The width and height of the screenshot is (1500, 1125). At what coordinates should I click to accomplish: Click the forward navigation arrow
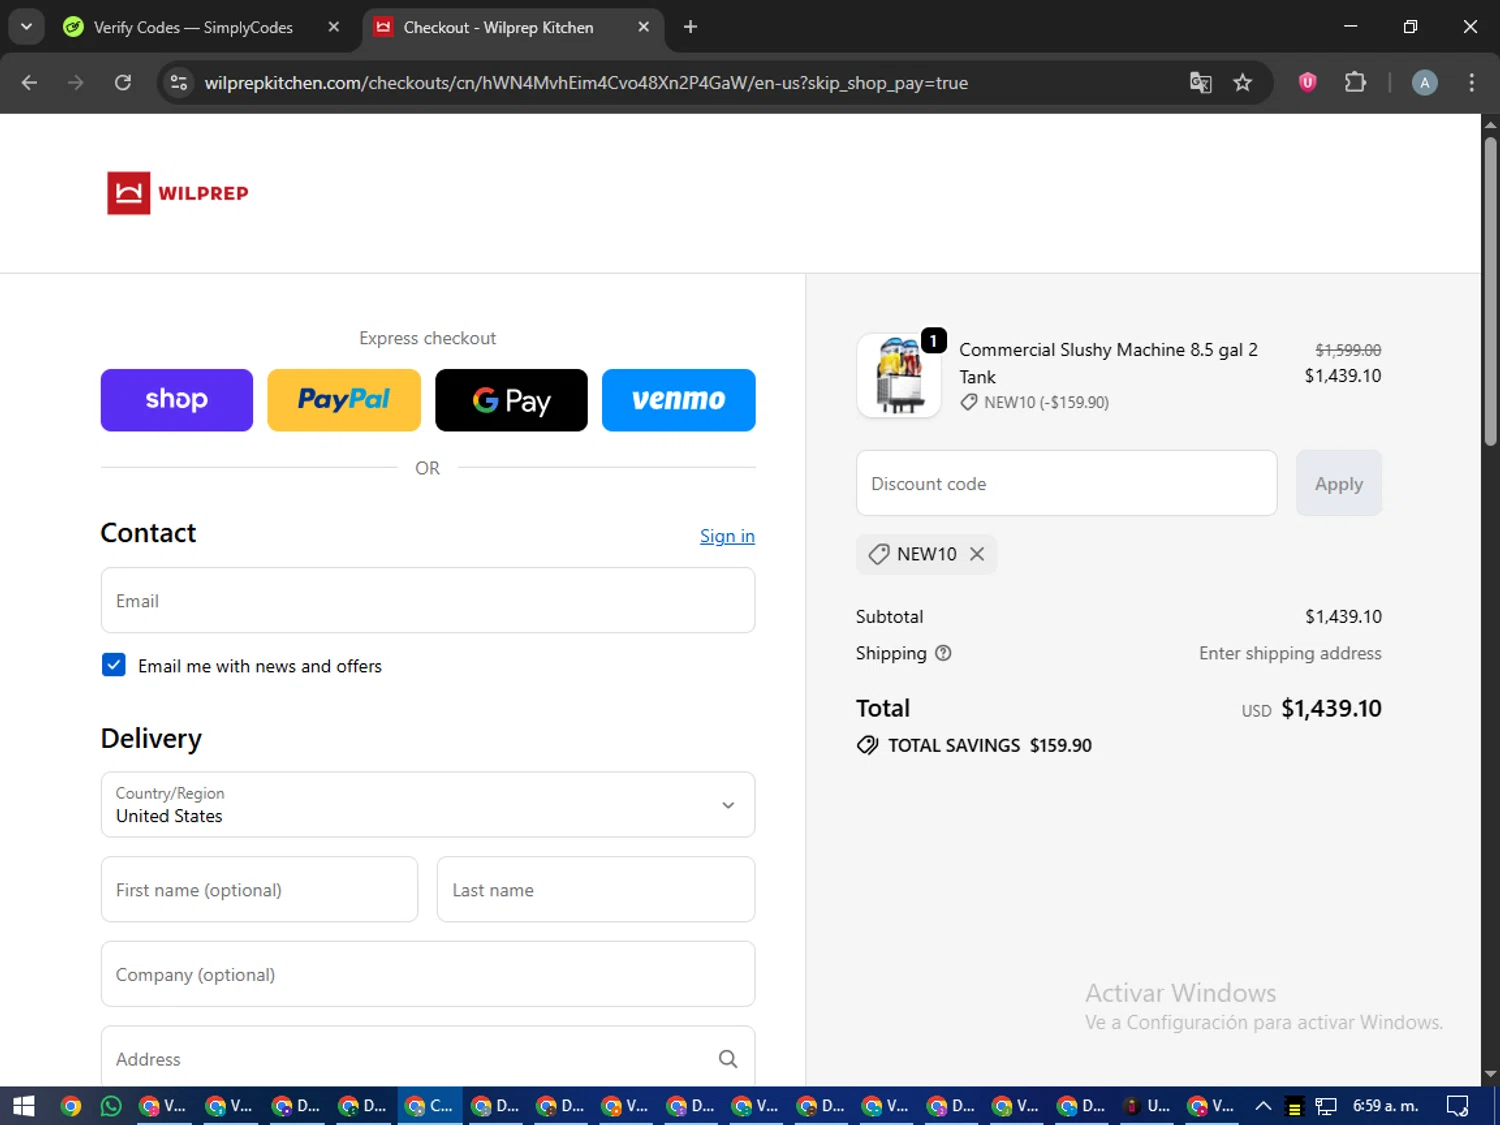tap(76, 83)
